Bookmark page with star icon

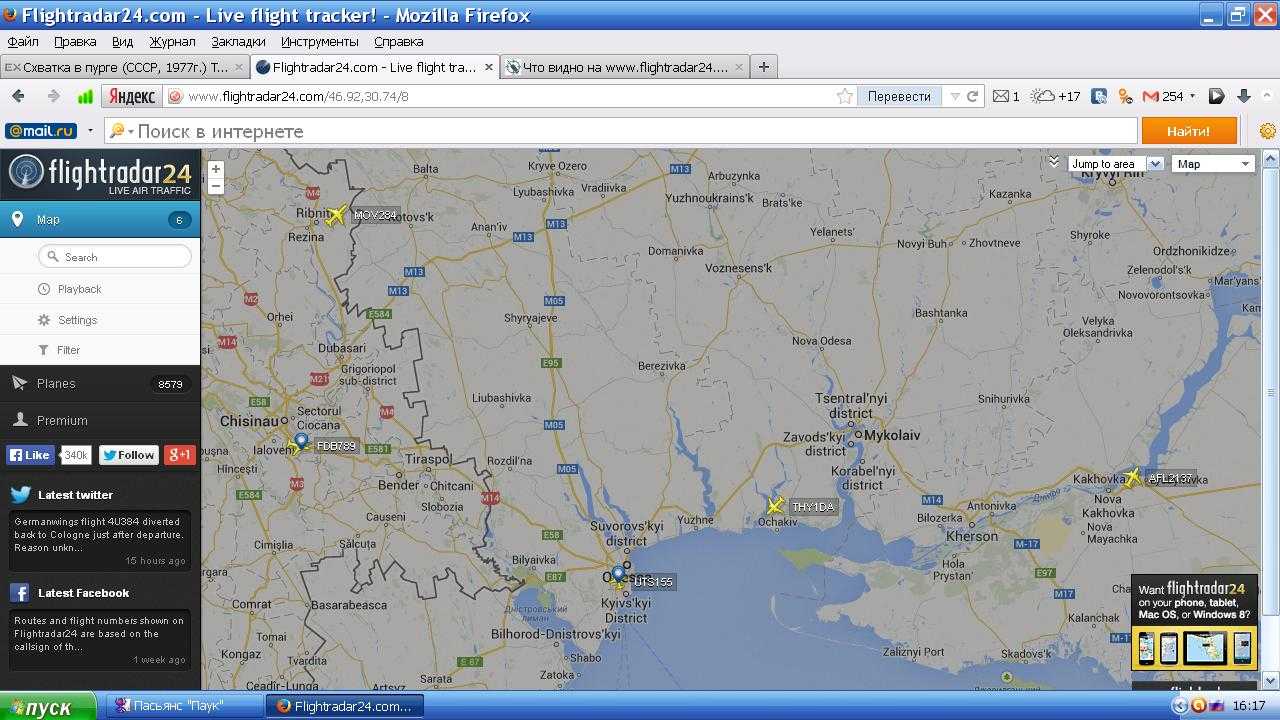coord(845,96)
